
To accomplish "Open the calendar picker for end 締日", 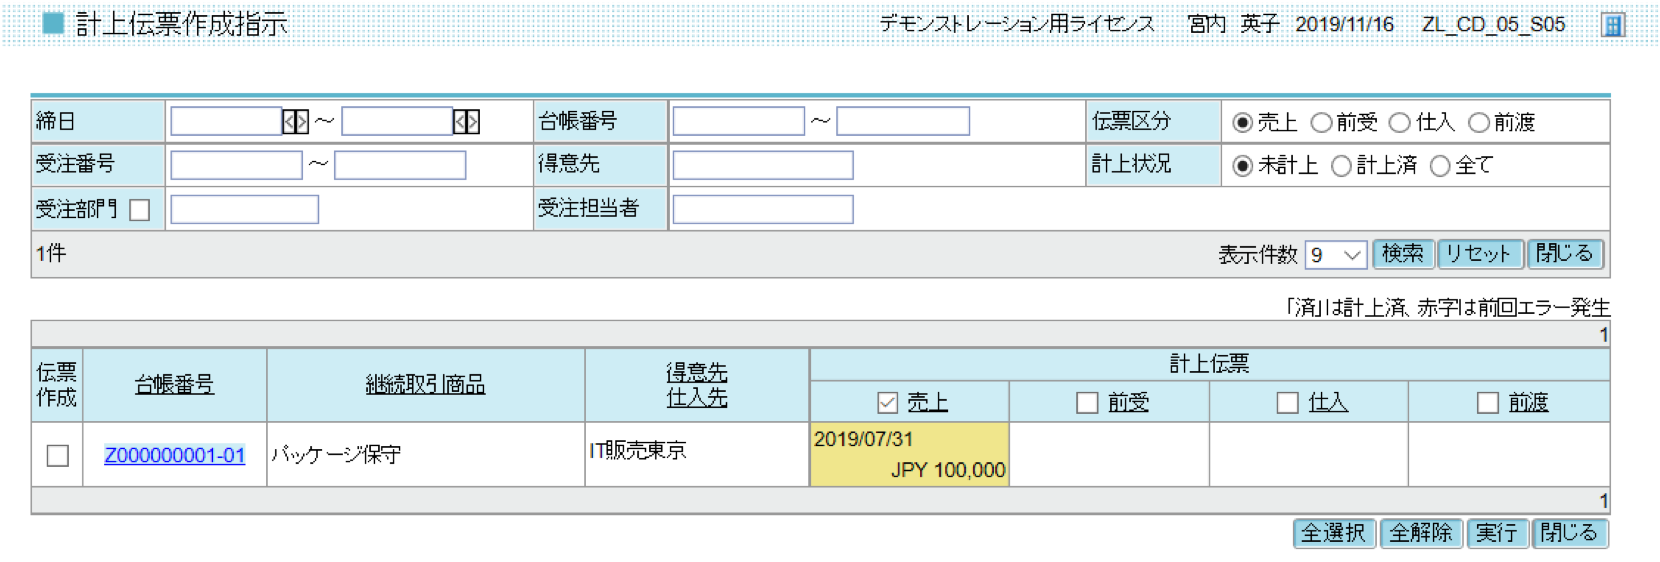I will 466,122.
